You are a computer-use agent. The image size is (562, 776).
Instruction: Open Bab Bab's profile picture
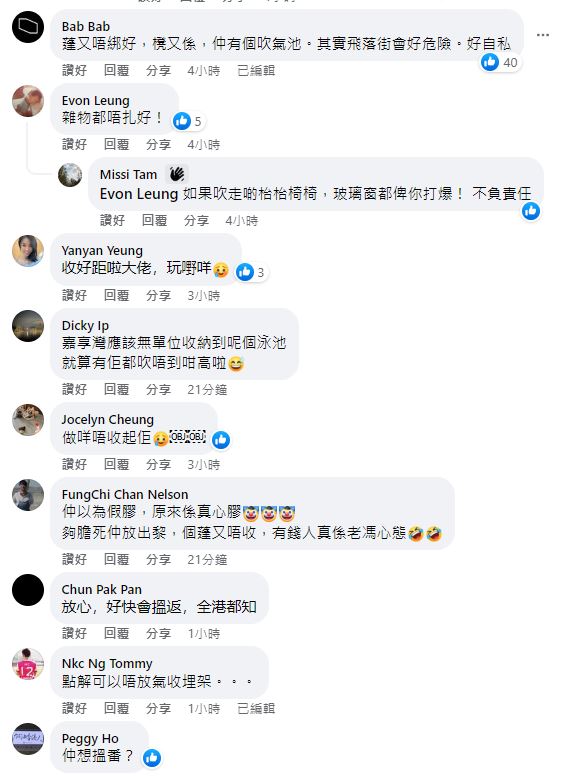(28, 27)
